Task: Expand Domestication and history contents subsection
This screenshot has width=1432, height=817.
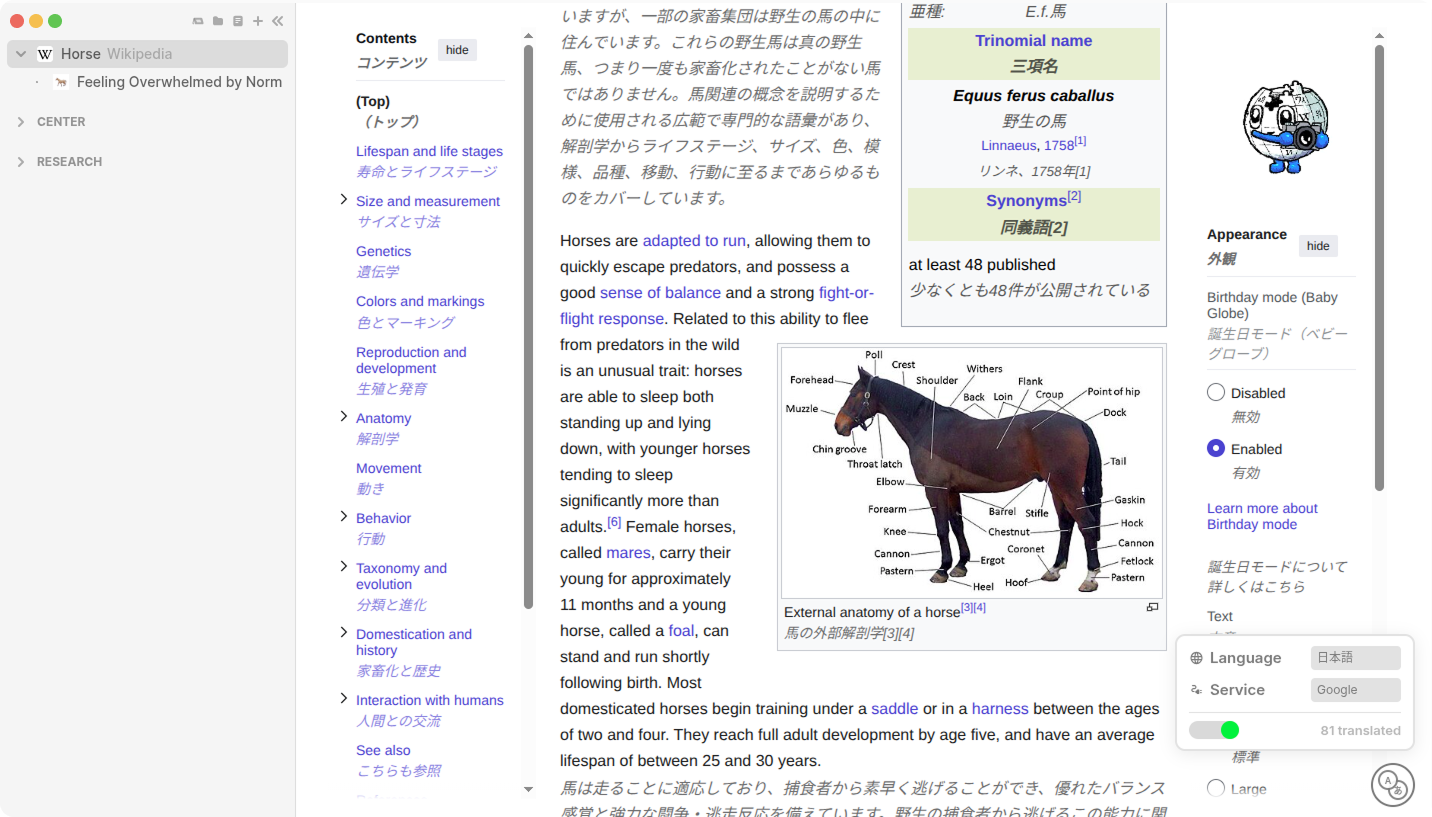Action: click(344, 632)
